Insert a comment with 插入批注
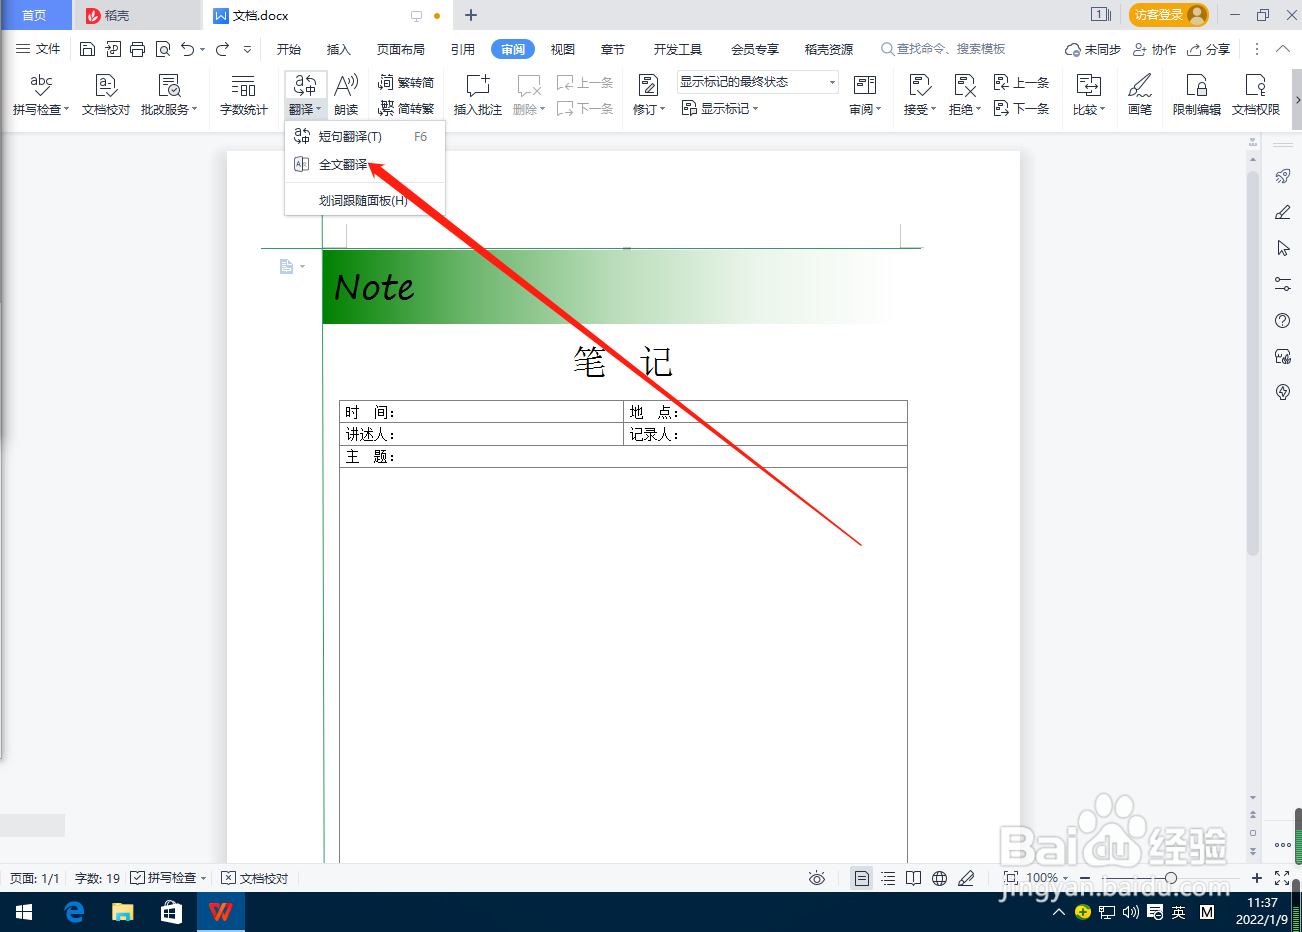The height and width of the screenshot is (932, 1302). coord(478,95)
